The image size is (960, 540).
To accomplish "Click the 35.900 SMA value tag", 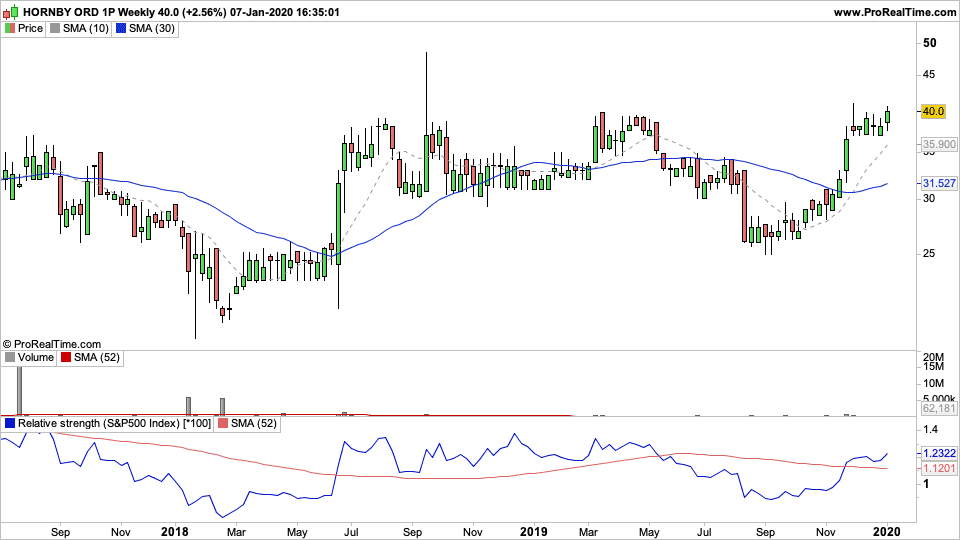I will (939, 144).
